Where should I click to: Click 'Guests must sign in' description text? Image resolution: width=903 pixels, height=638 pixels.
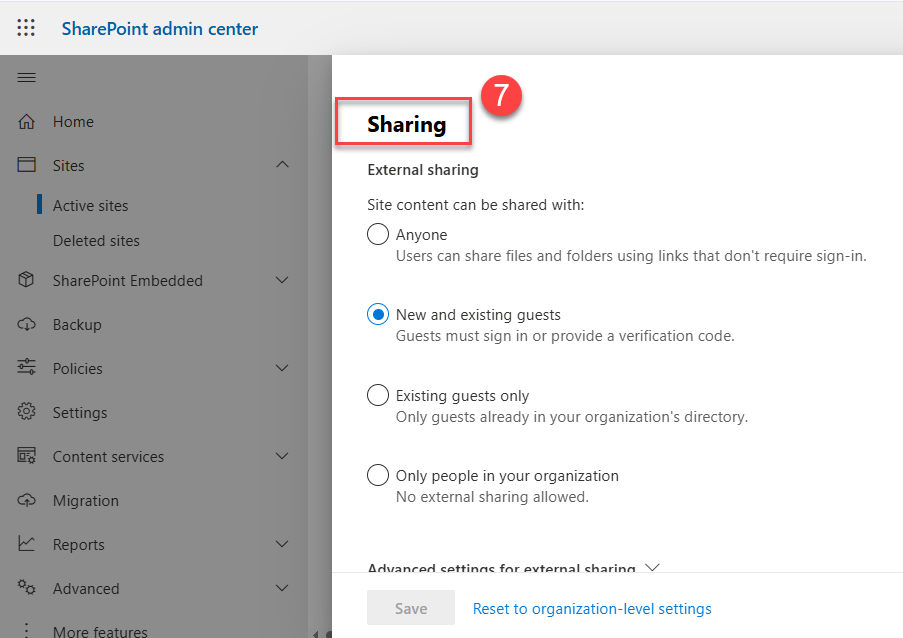click(565, 336)
